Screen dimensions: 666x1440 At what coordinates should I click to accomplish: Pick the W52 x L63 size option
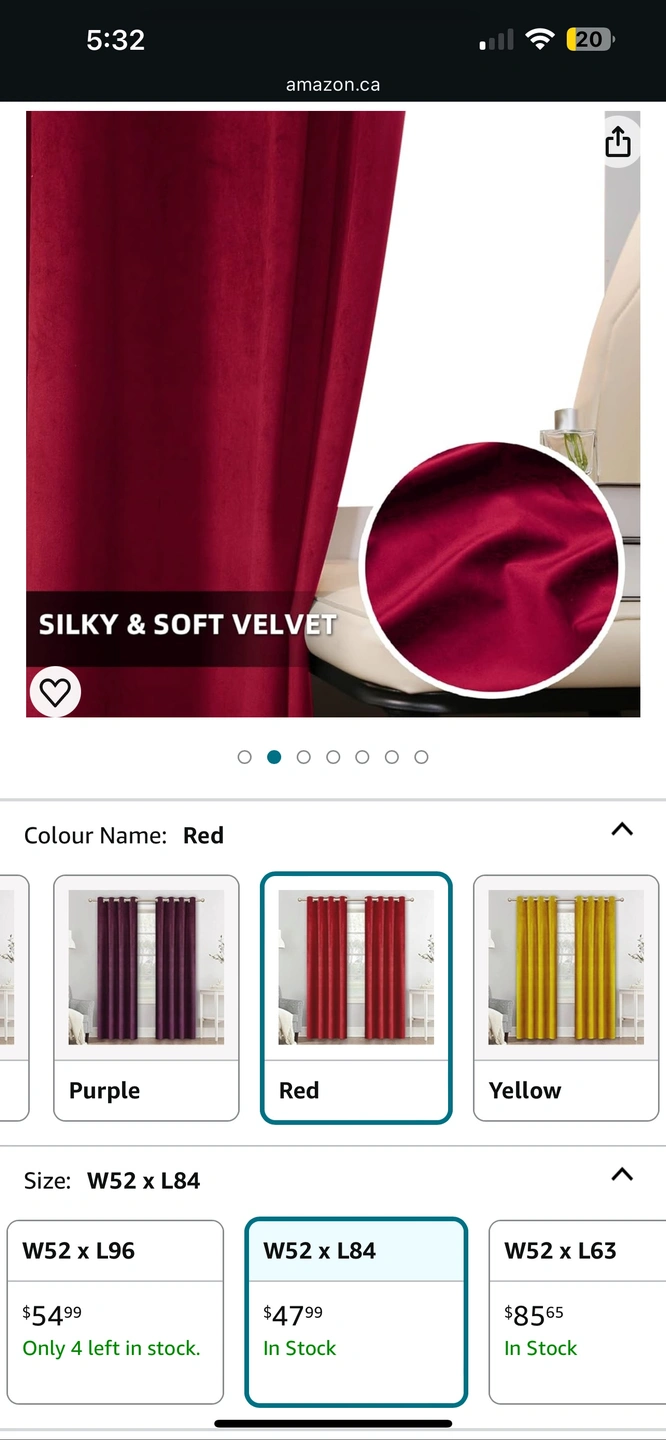577,1312
